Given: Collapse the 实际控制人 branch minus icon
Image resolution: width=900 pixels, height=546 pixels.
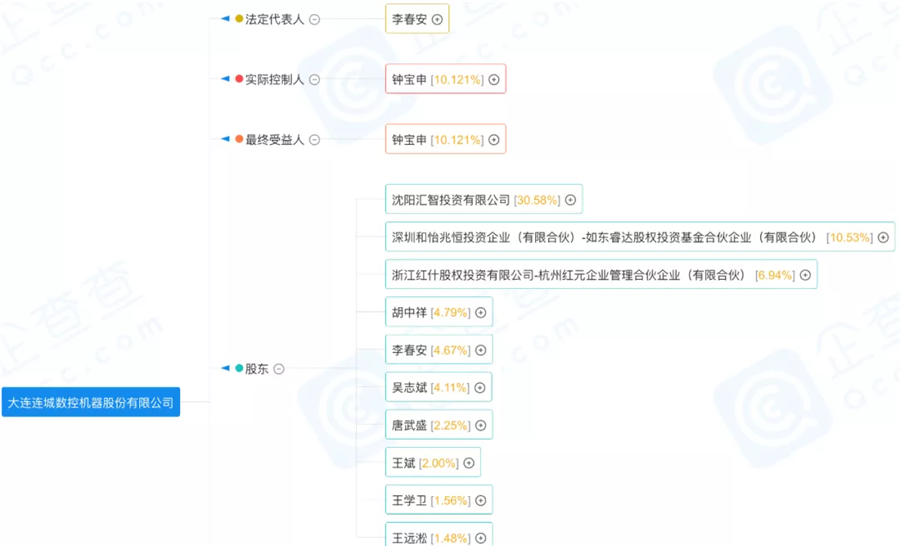Looking at the screenshot, I should pyautogui.click(x=315, y=80).
